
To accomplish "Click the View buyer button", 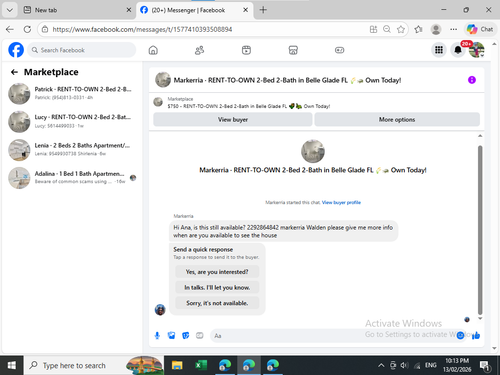I will click(x=233, y=119).
